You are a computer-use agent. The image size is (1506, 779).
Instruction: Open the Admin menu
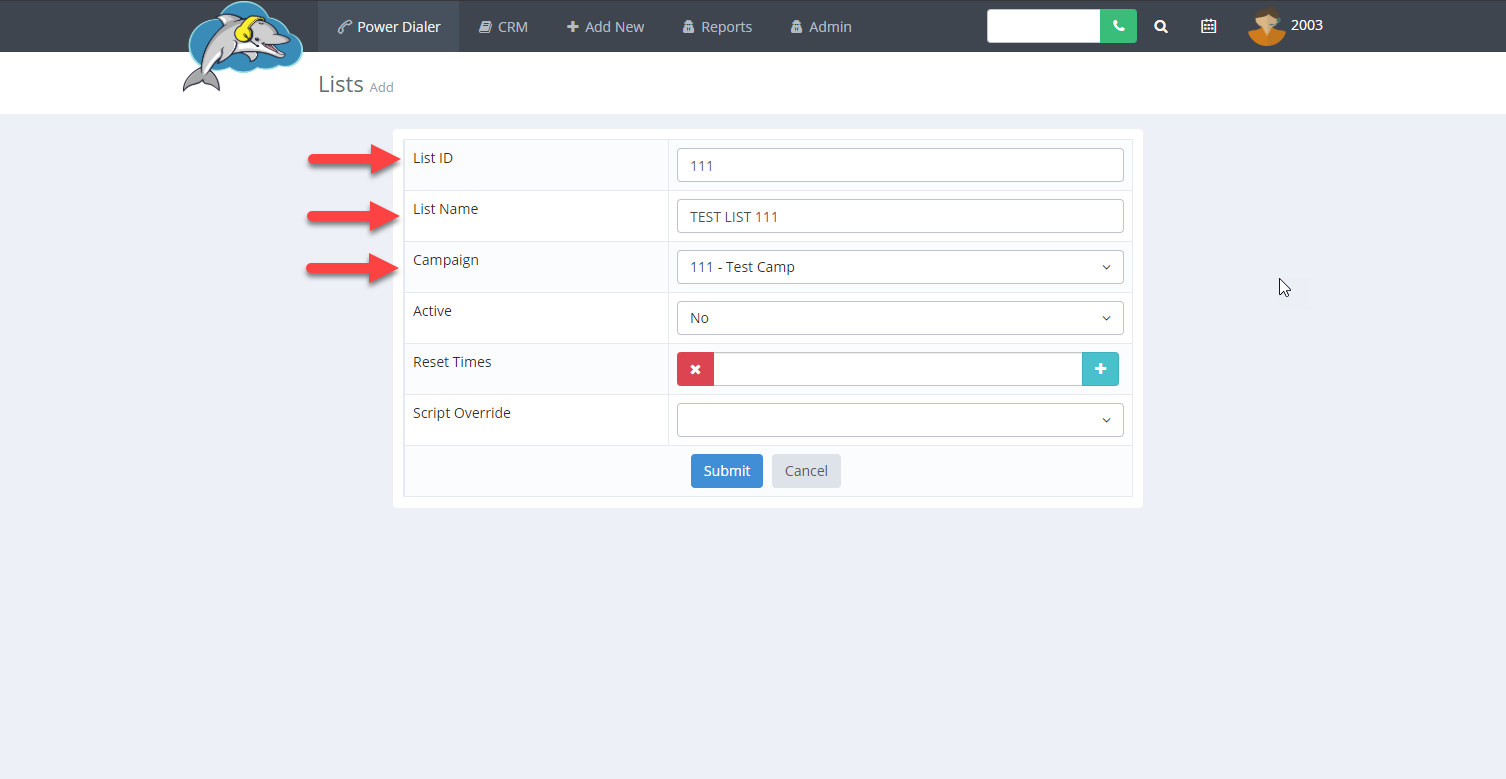coord(821,26)
